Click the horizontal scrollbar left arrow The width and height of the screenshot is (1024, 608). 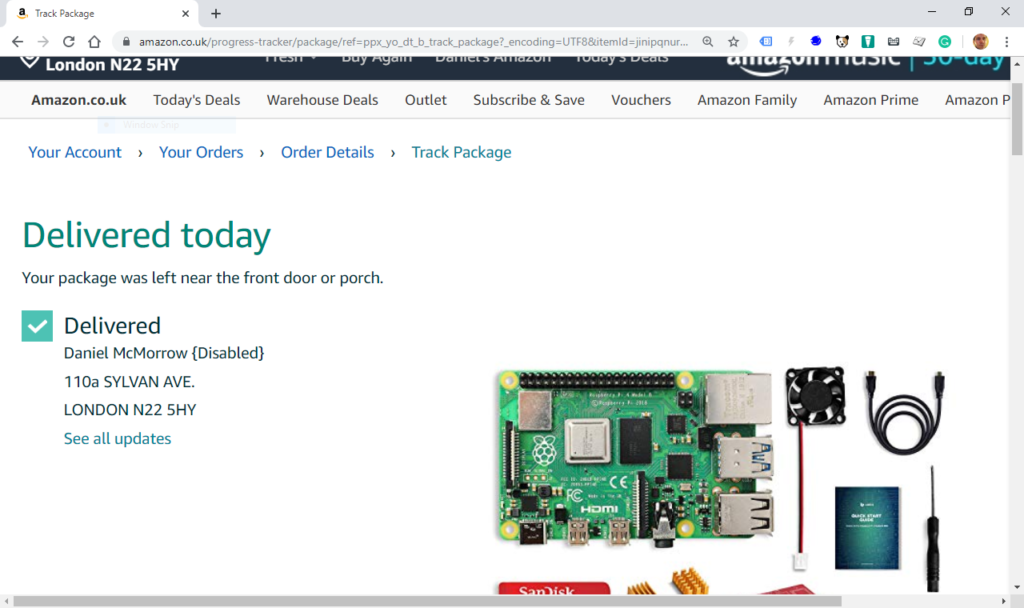(x=7, y=601)
